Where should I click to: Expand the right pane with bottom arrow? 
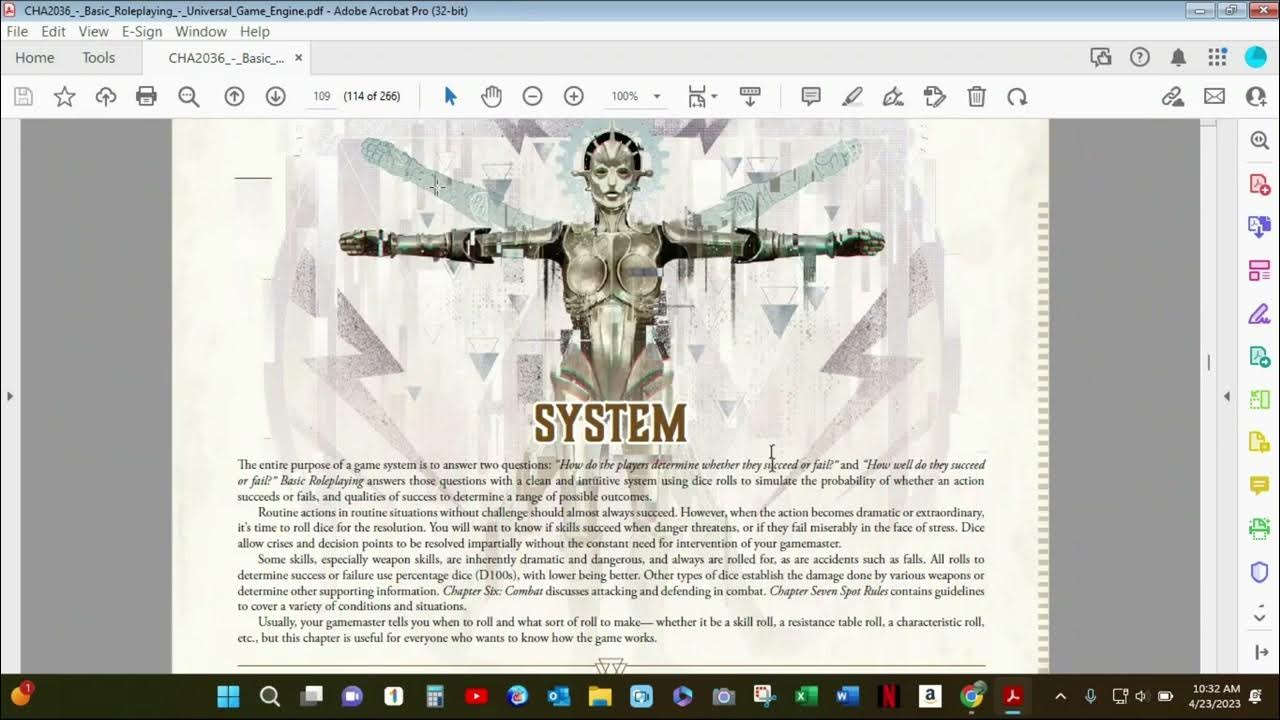click(x=1259, y=652)
